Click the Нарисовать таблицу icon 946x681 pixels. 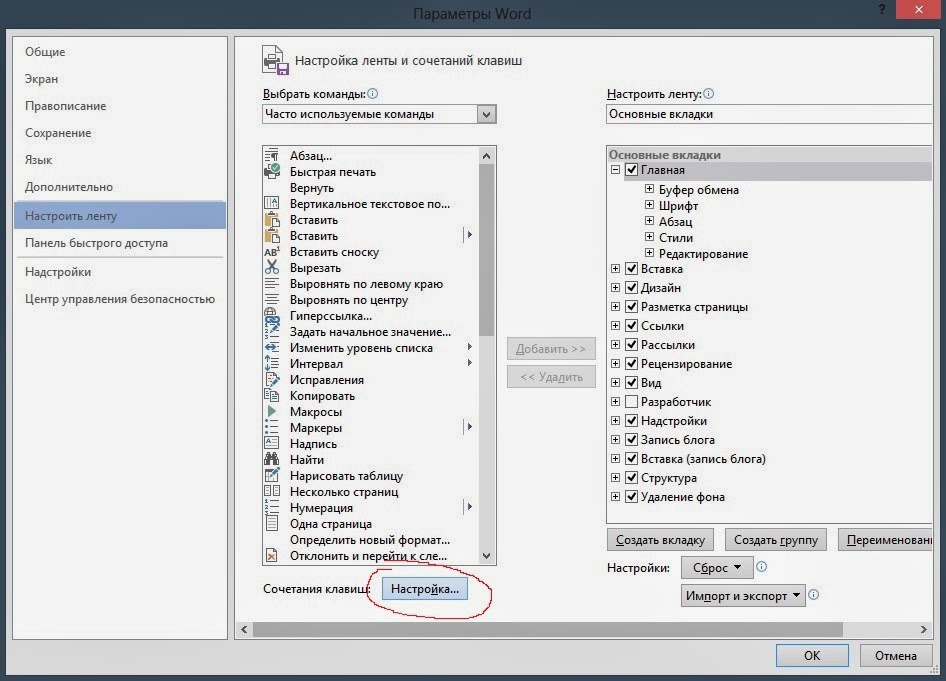(x=272, y=475)
